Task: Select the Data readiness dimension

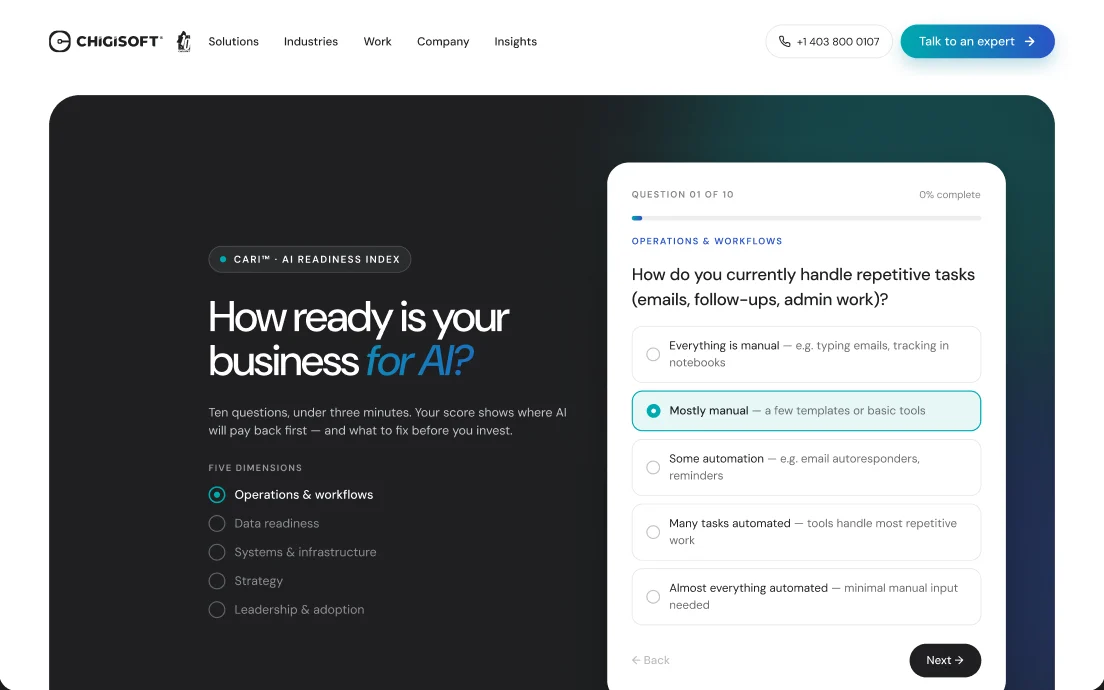Action: [x=264, y=524]
